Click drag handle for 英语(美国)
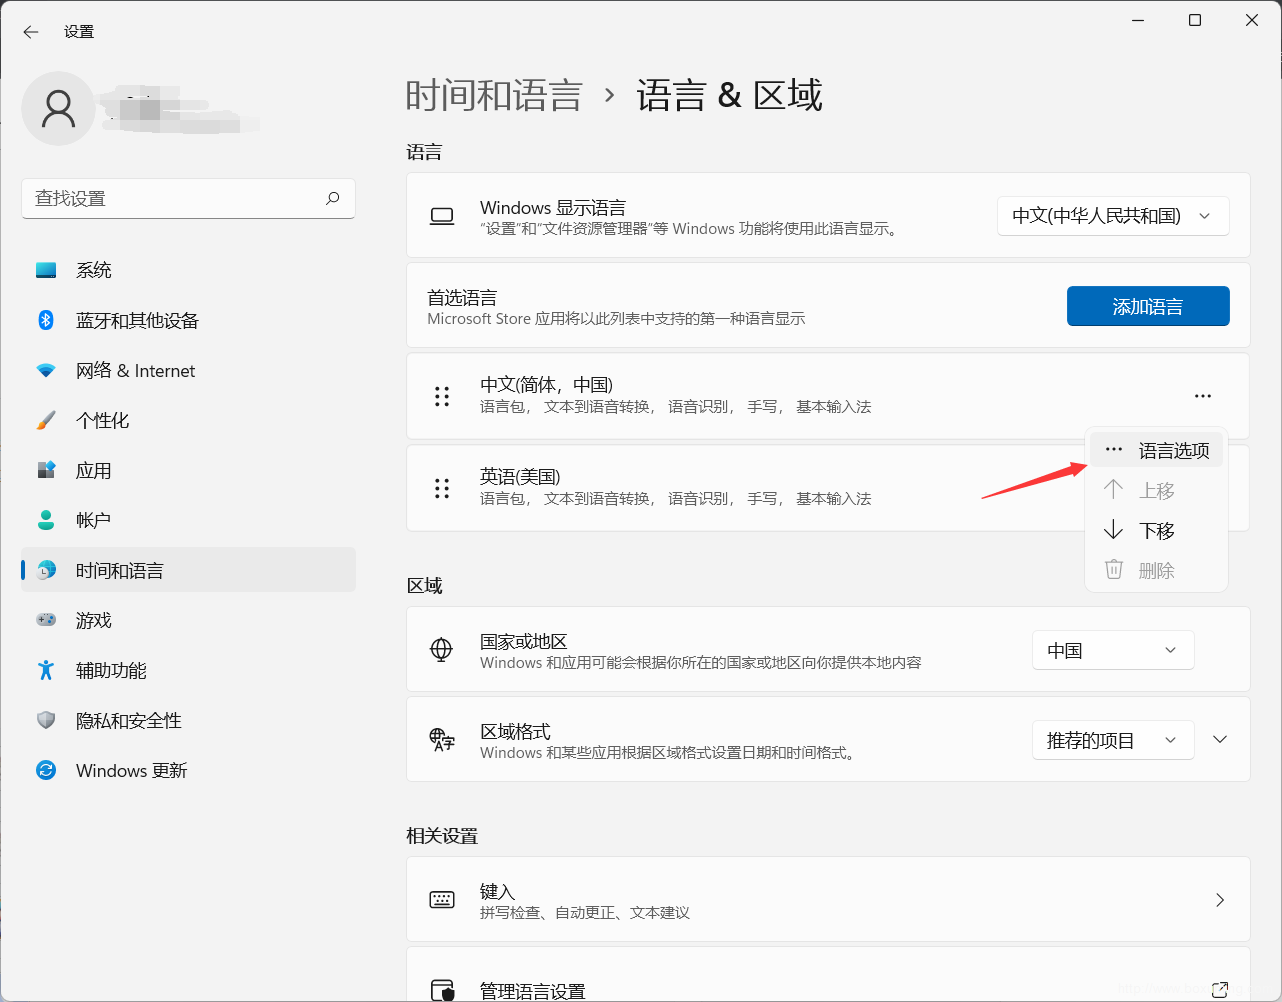 (x=442, y=488)
